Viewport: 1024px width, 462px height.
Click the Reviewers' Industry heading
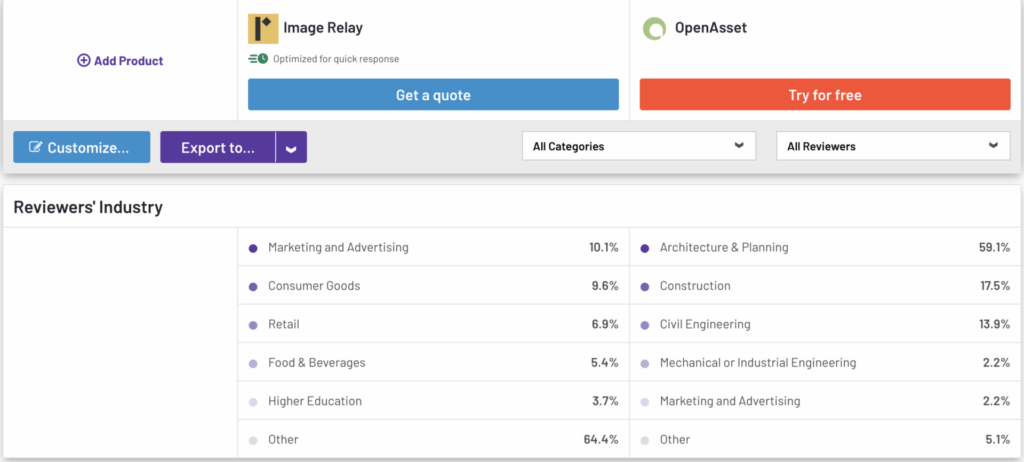coord(88,207)
